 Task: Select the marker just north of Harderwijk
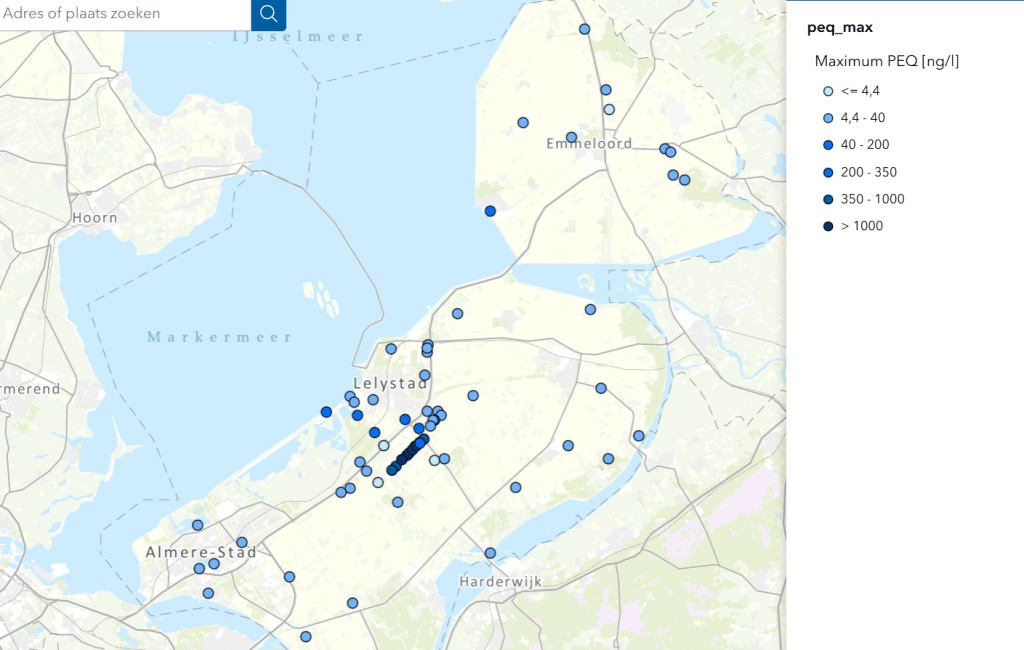point(490,553)
